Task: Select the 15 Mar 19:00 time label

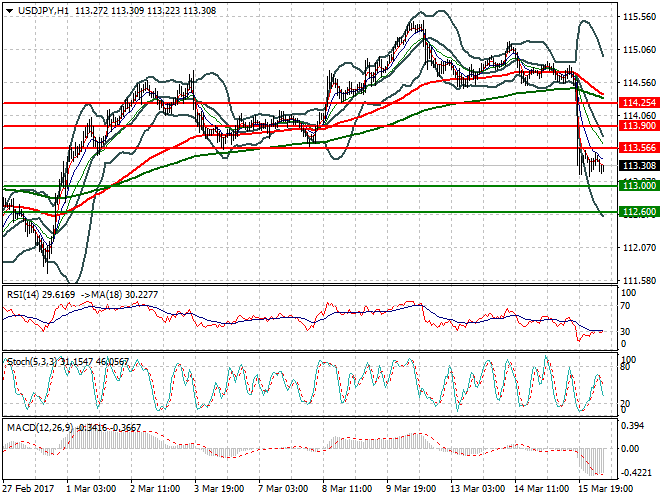Action: [606, 489]
